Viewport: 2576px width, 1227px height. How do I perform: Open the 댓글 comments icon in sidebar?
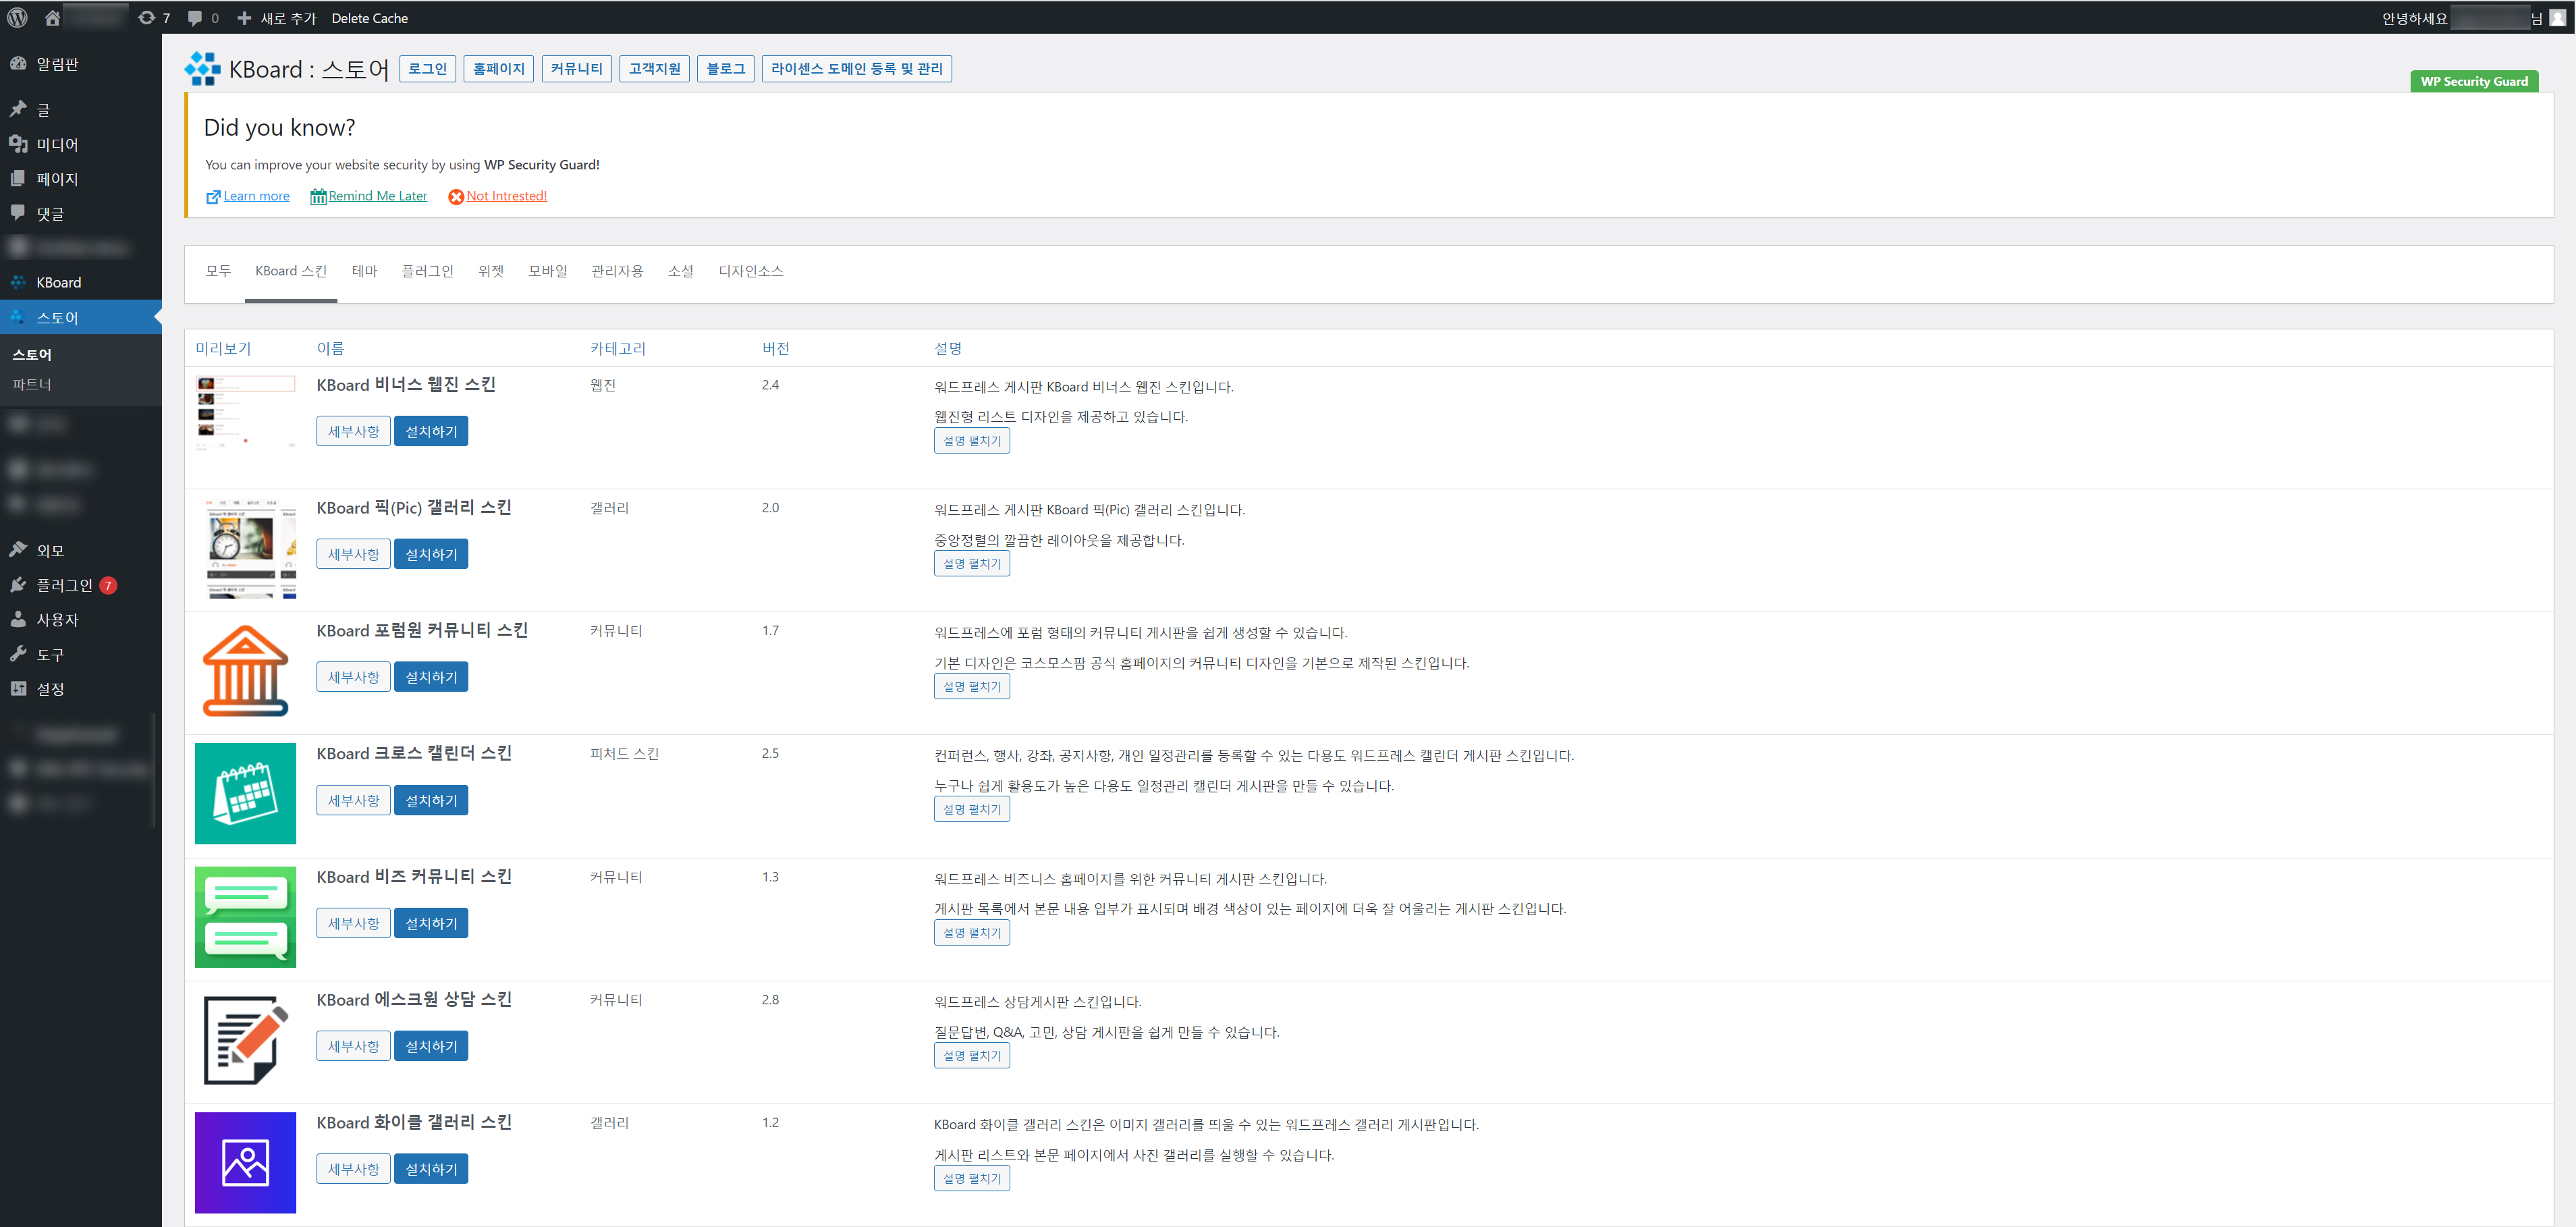tap(18, 213)
